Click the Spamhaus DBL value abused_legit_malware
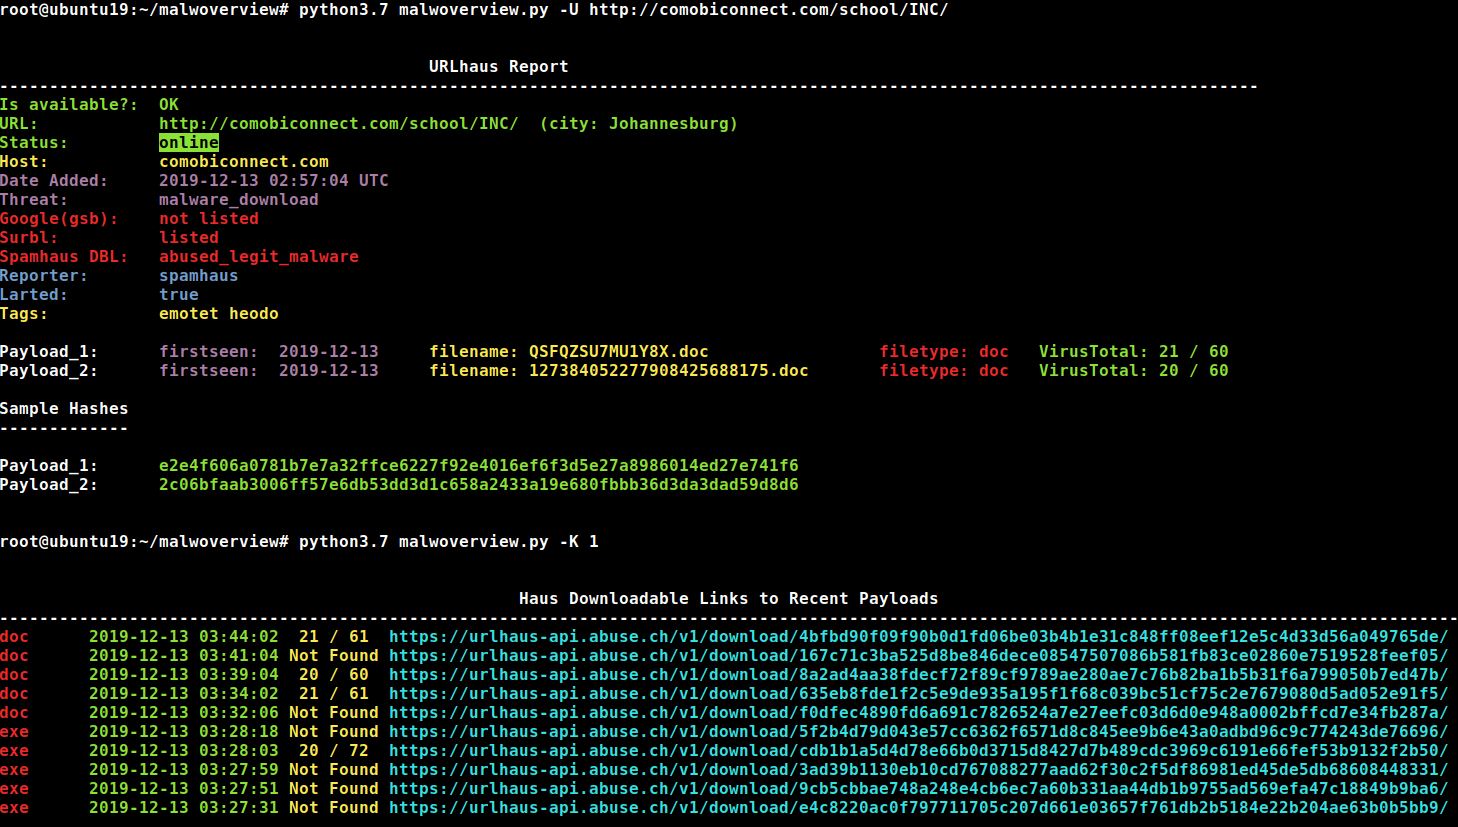1458x827 pixels. (x=259, y=257)
